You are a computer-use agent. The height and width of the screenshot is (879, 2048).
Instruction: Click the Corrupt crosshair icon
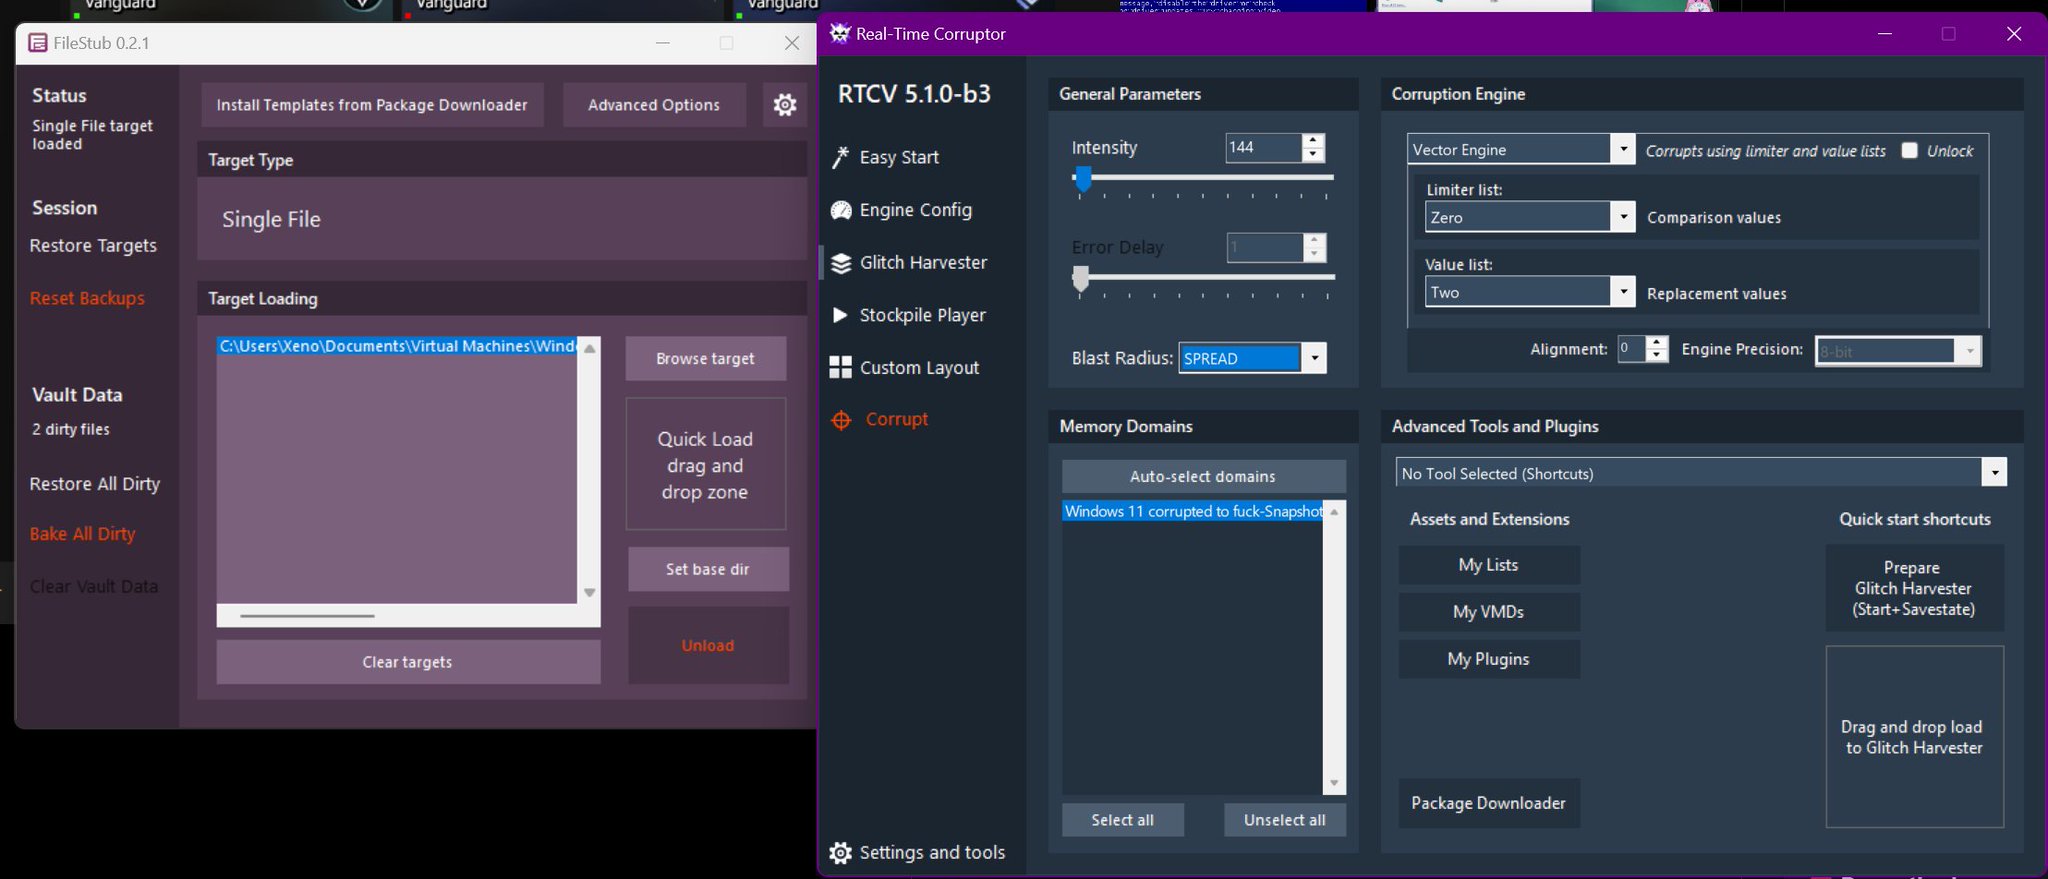841,420
